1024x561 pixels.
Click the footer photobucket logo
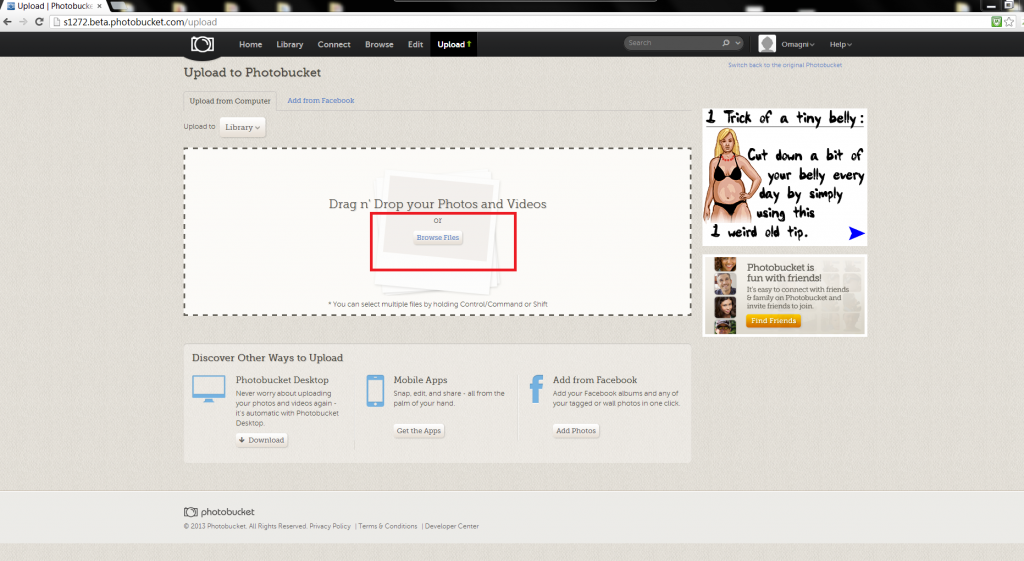219,512
